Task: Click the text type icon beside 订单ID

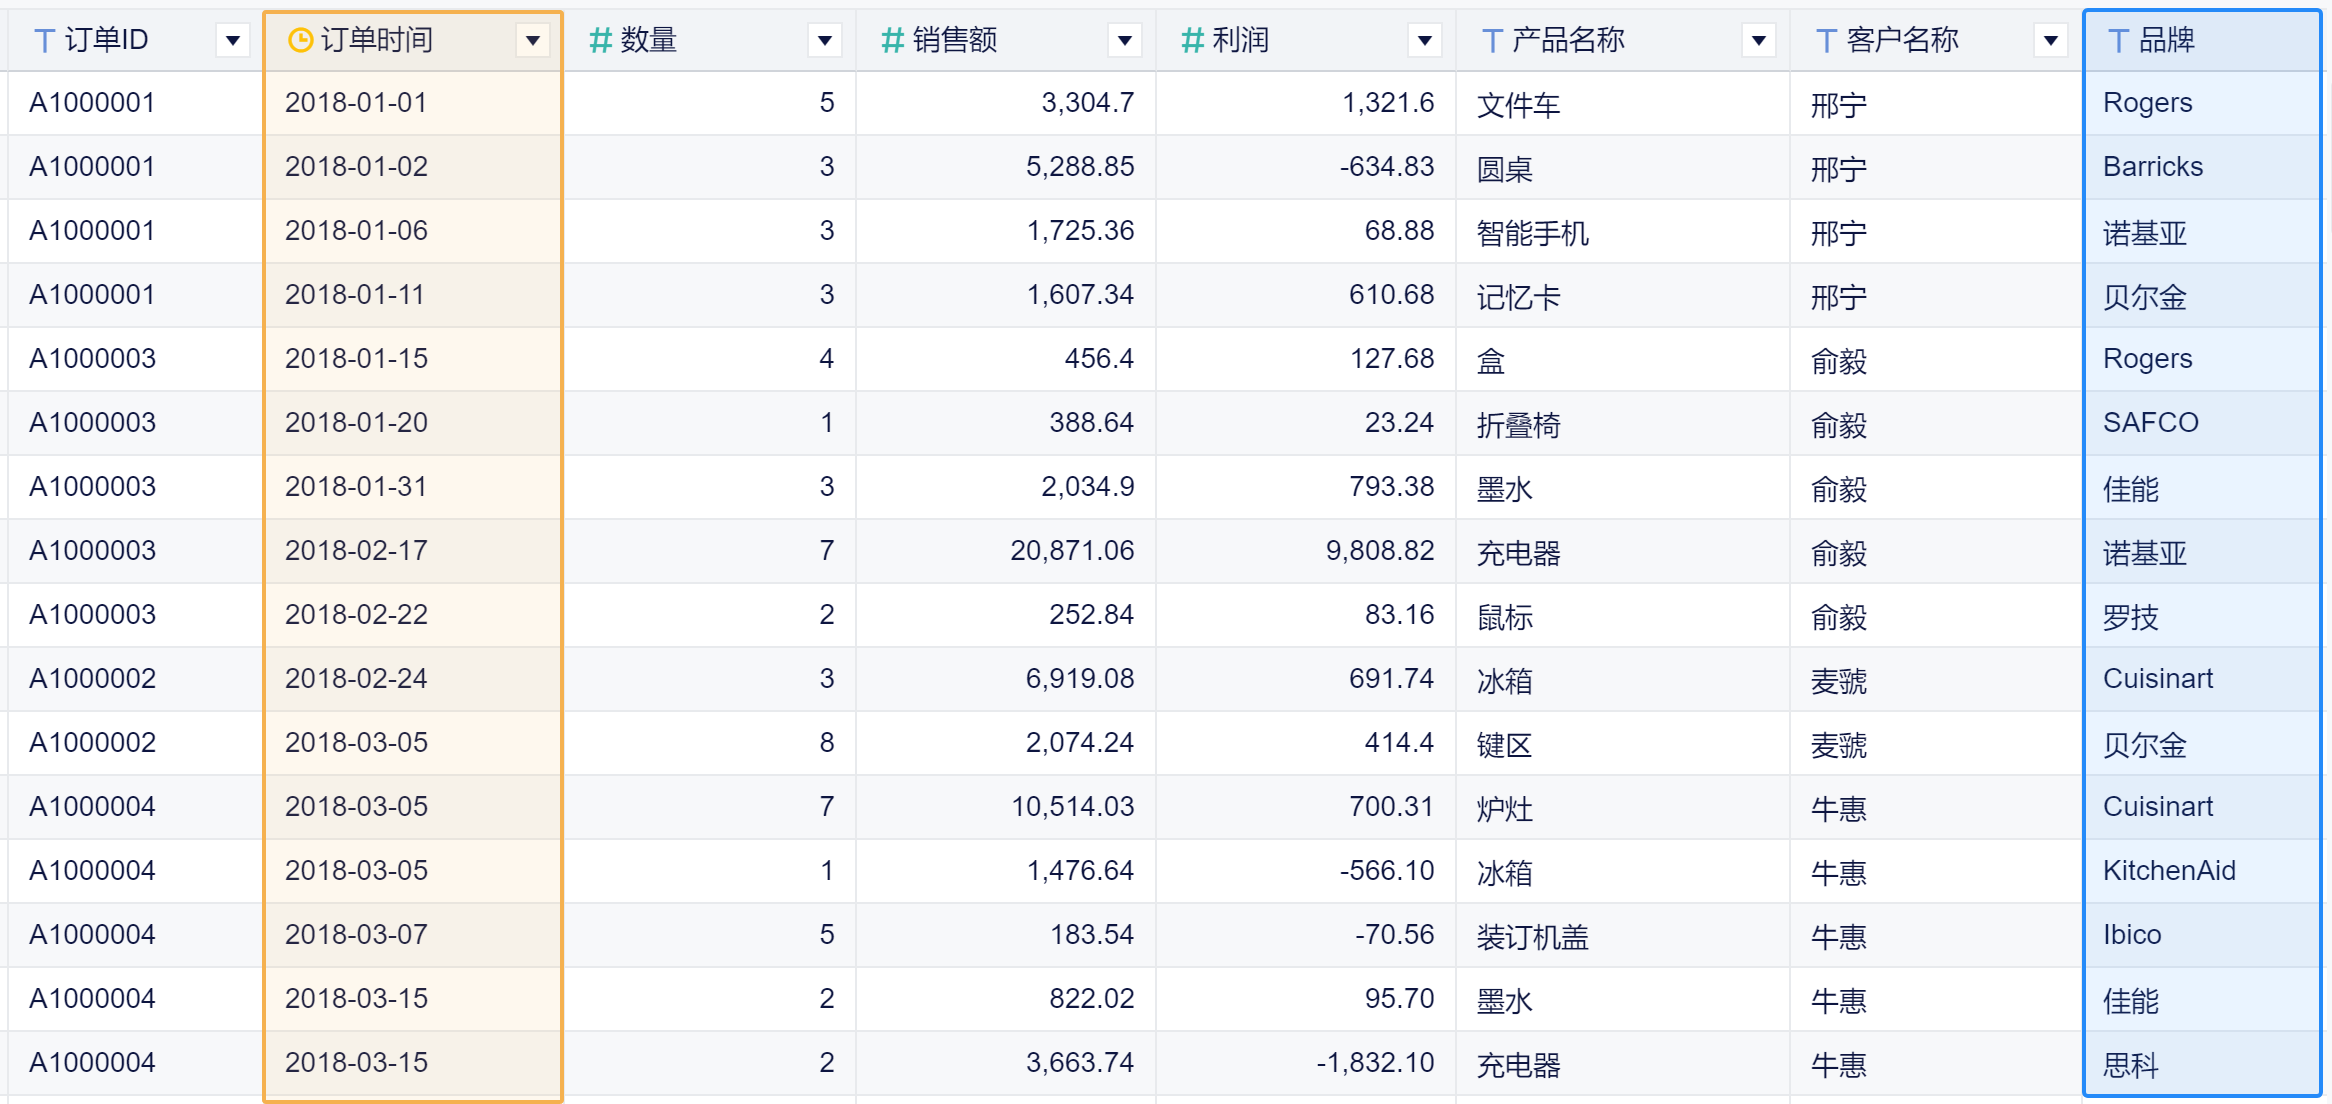Action: pyautogui.click(x=44, y=41)
